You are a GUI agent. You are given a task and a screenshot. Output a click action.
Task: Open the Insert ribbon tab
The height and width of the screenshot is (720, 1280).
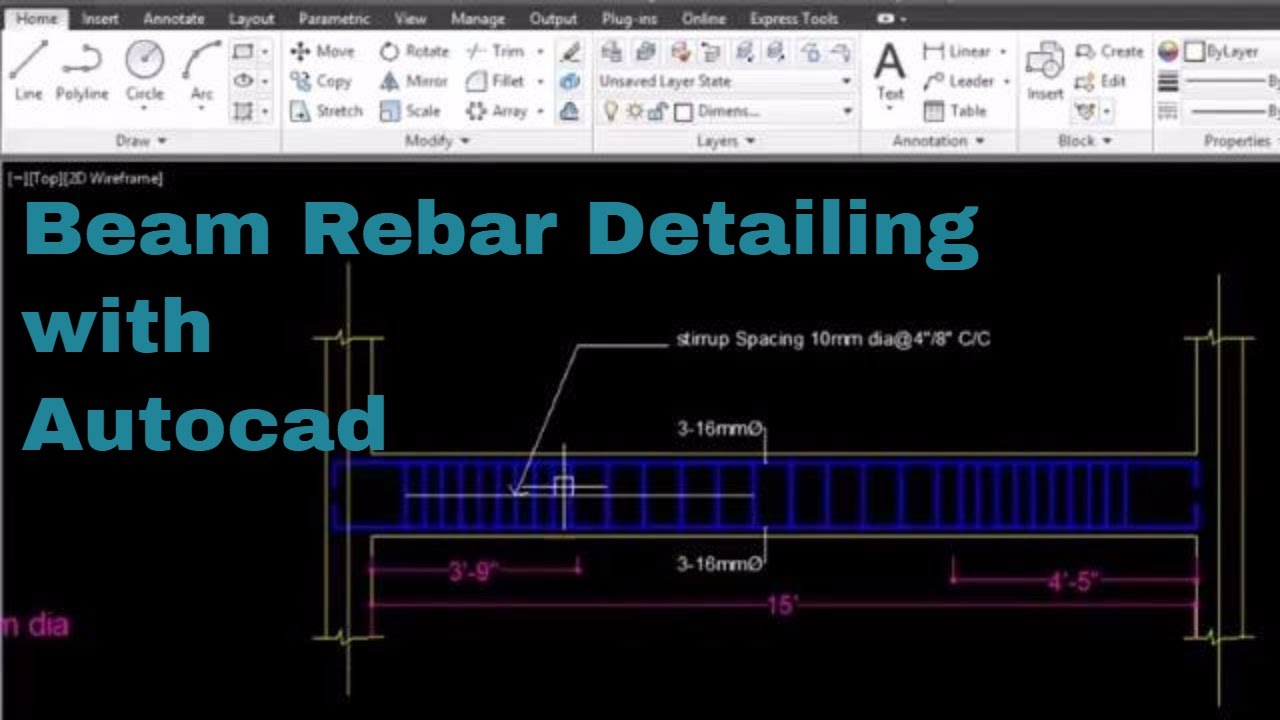pyautogui.click(x=100, y=19)
